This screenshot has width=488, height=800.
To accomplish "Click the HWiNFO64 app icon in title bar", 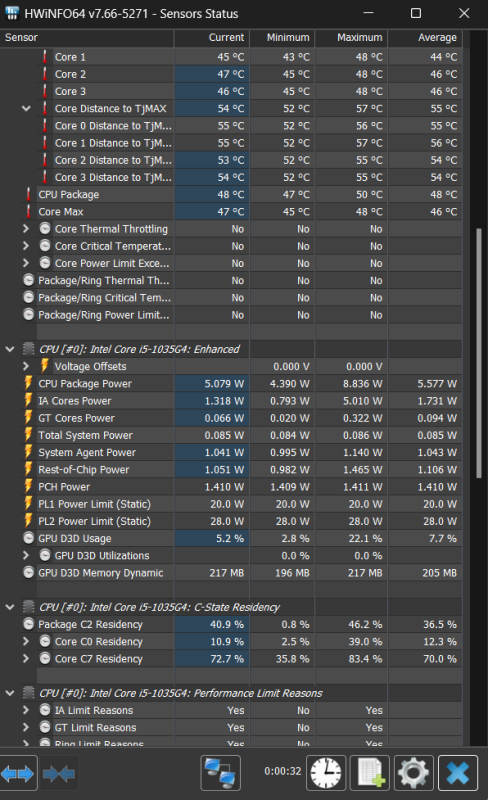I will point(12,13).
